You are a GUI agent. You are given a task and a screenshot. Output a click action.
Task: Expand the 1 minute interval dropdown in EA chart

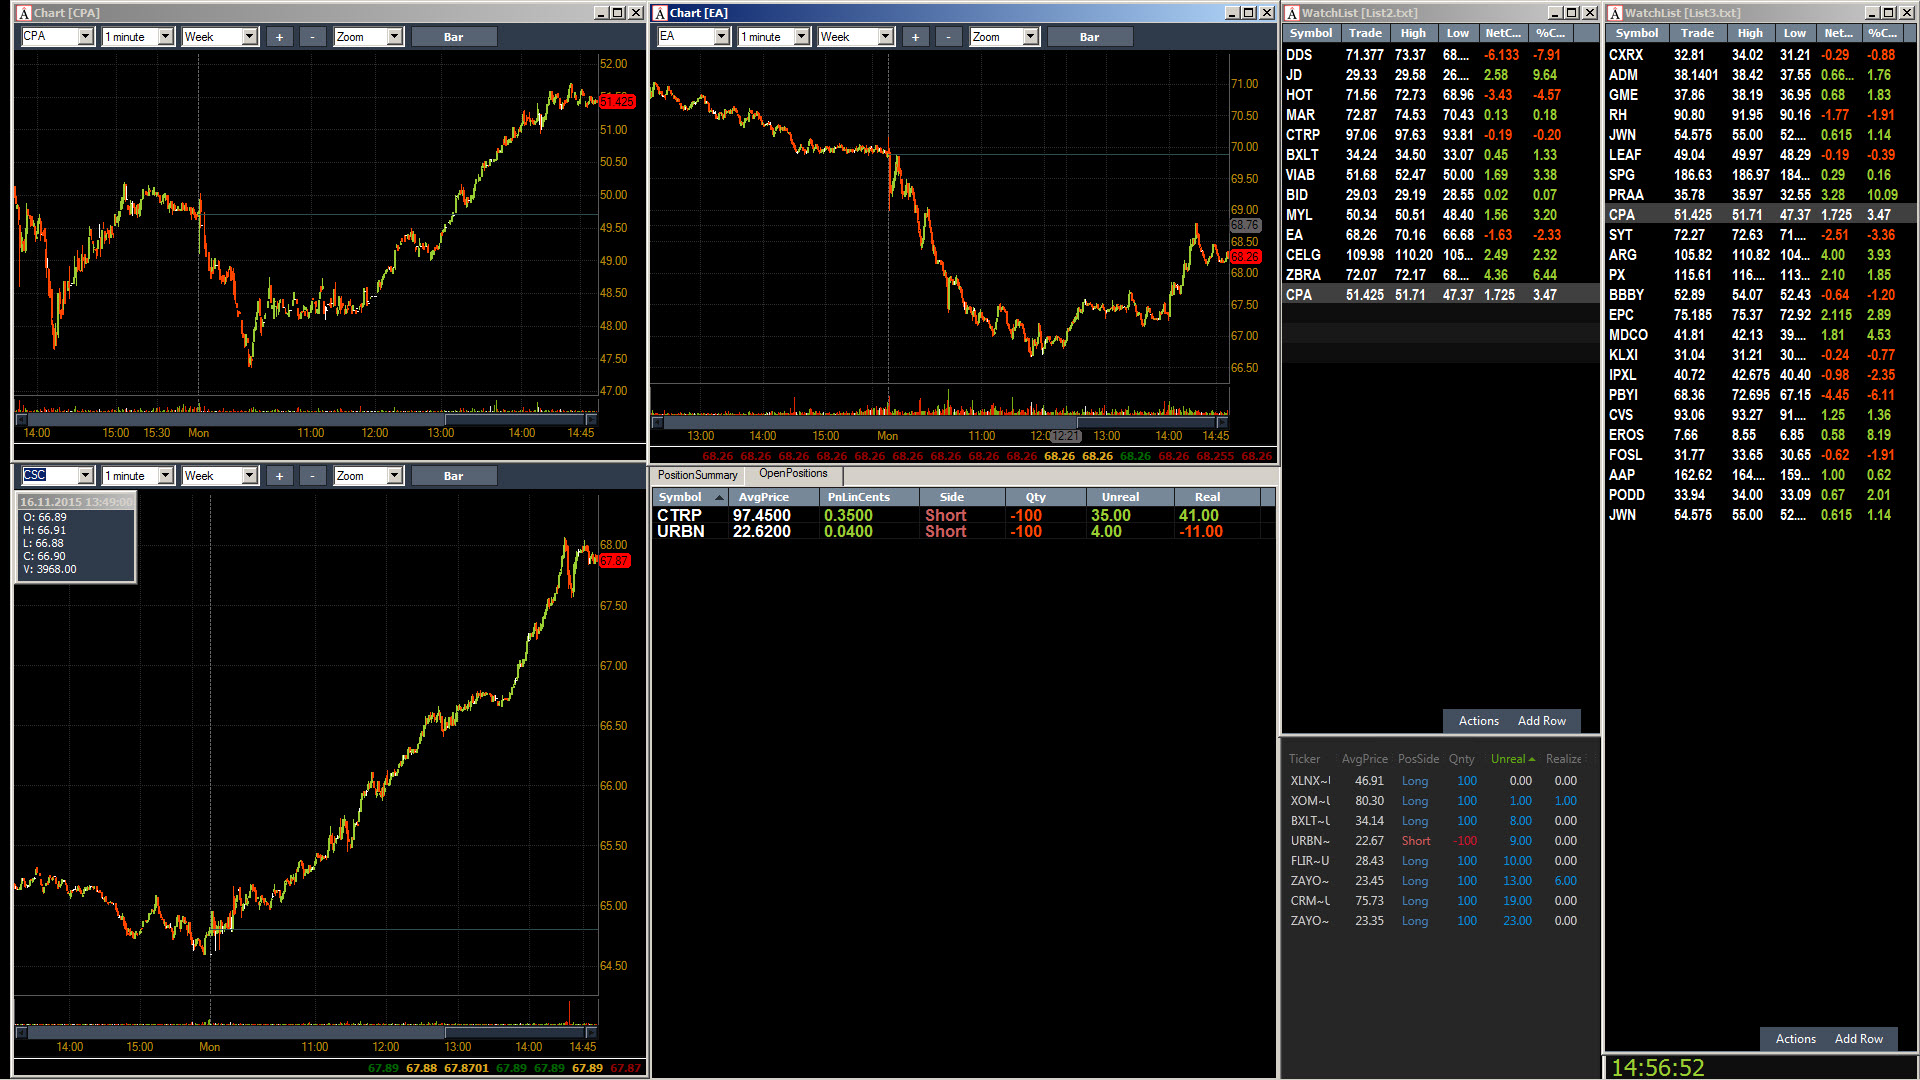point(801,37)
